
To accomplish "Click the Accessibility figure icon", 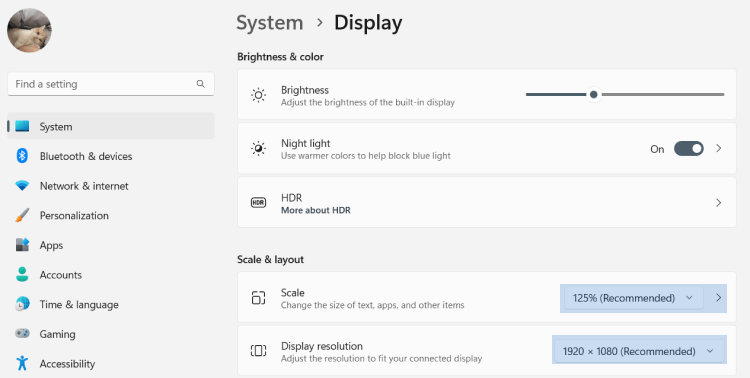I will pyautogui.click(x=22, y=363).
